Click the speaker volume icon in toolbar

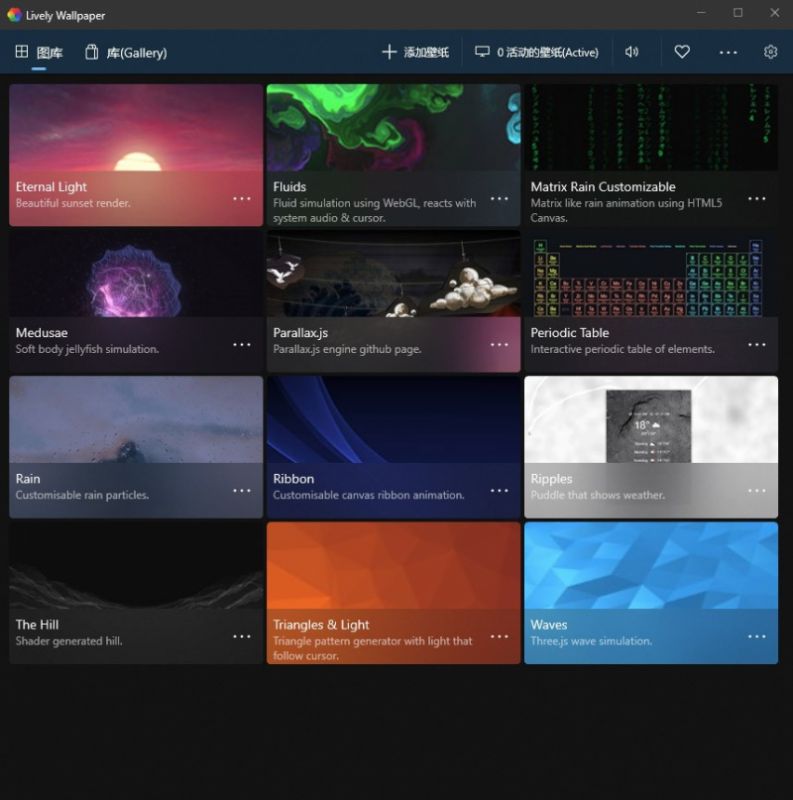(631, 52)
